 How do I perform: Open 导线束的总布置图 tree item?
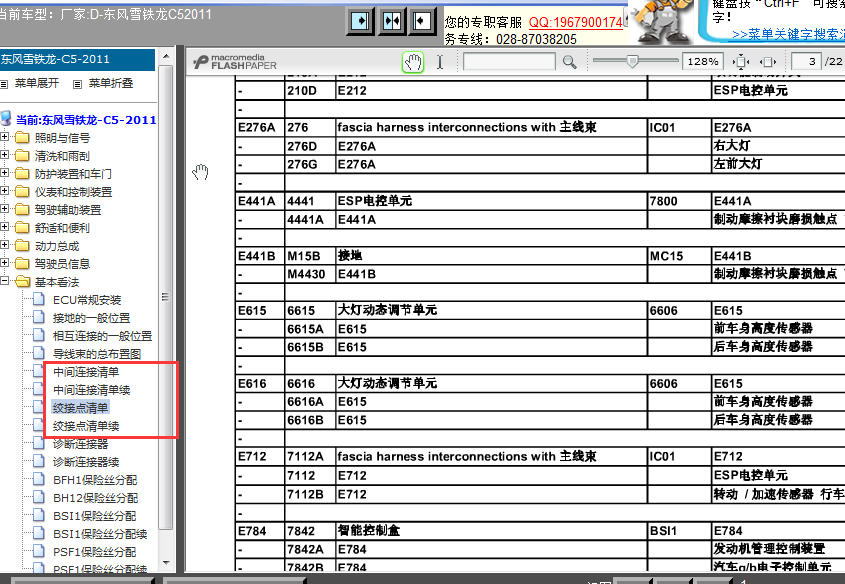97,354
